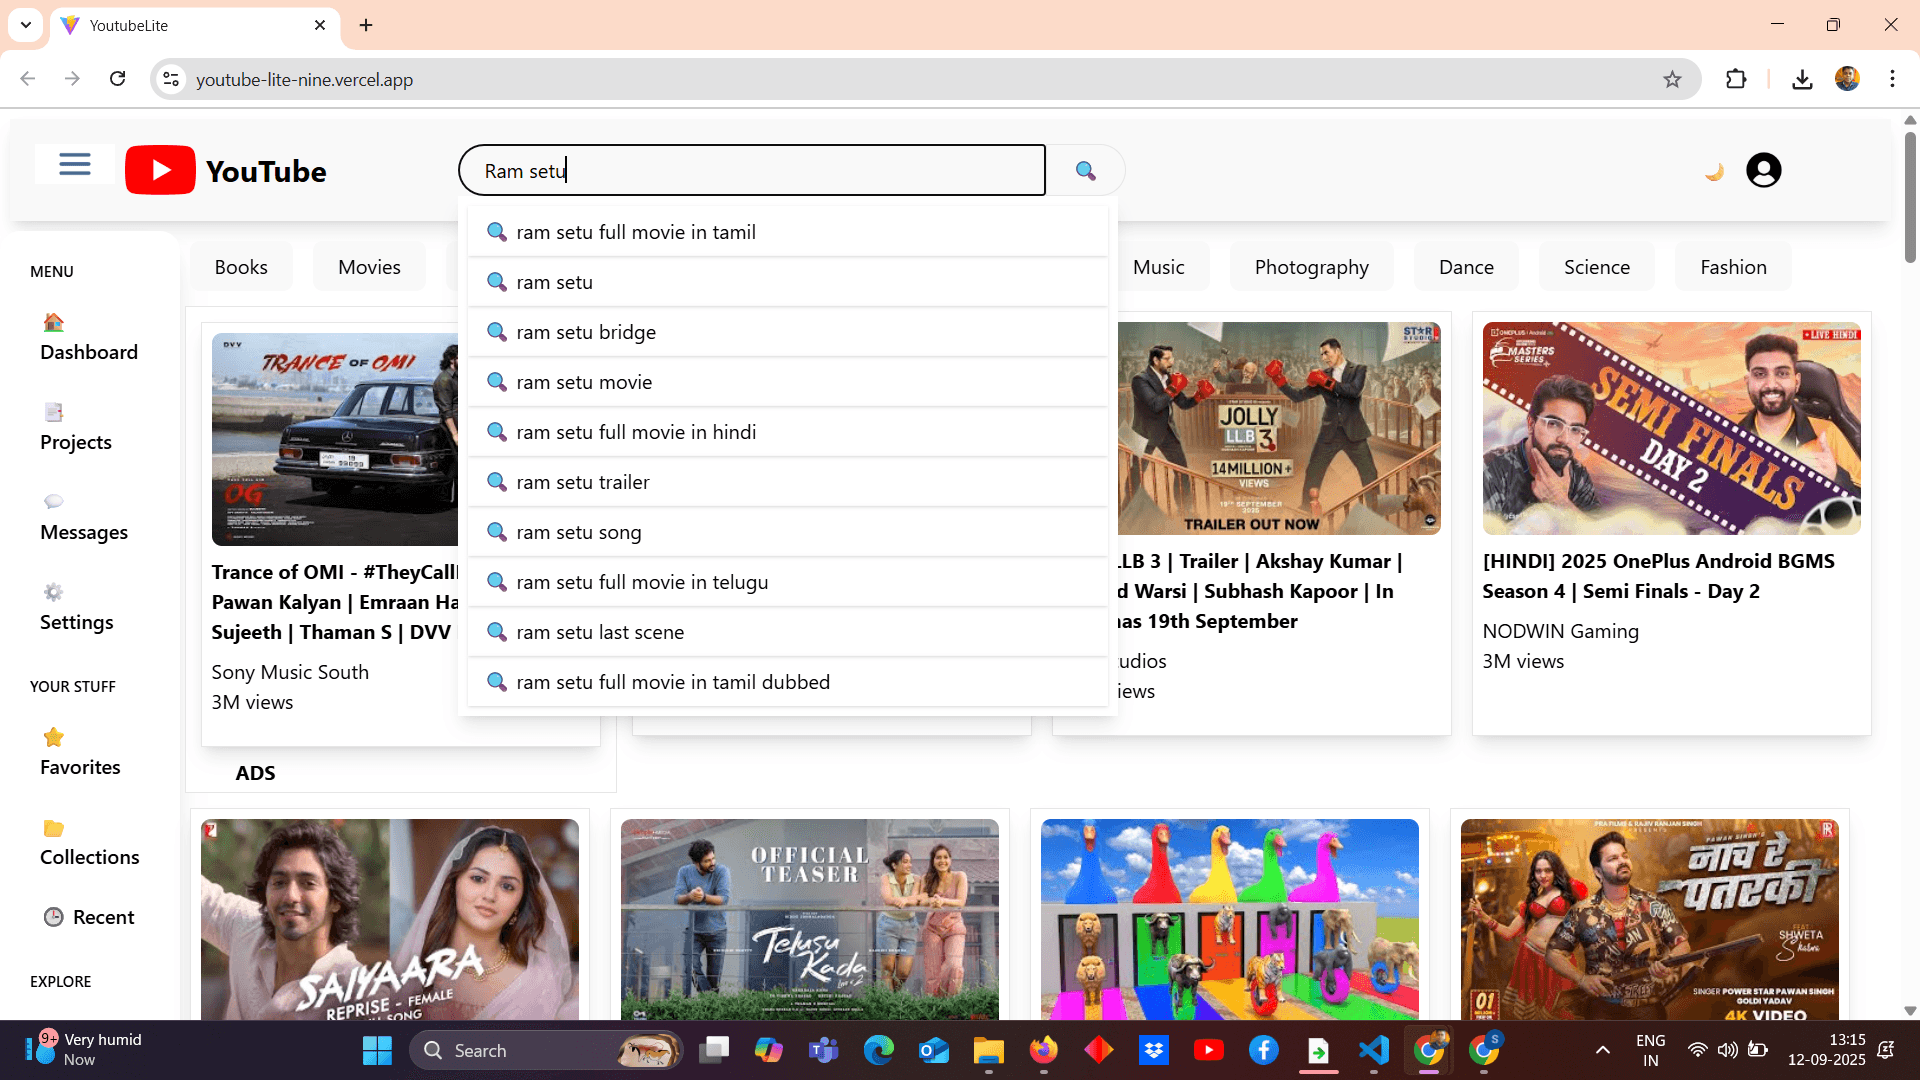Image resolution: width=1920 pixels, height=1080 pixels.
Task: View site information icon in address bar
Action: (172, 79)
